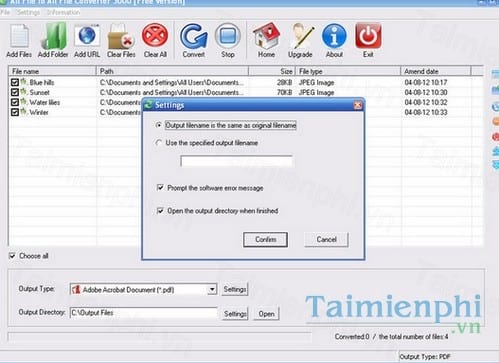Click the Exit power icon
This screenshot has width=499, height=363.
click(x=368, y=35)
